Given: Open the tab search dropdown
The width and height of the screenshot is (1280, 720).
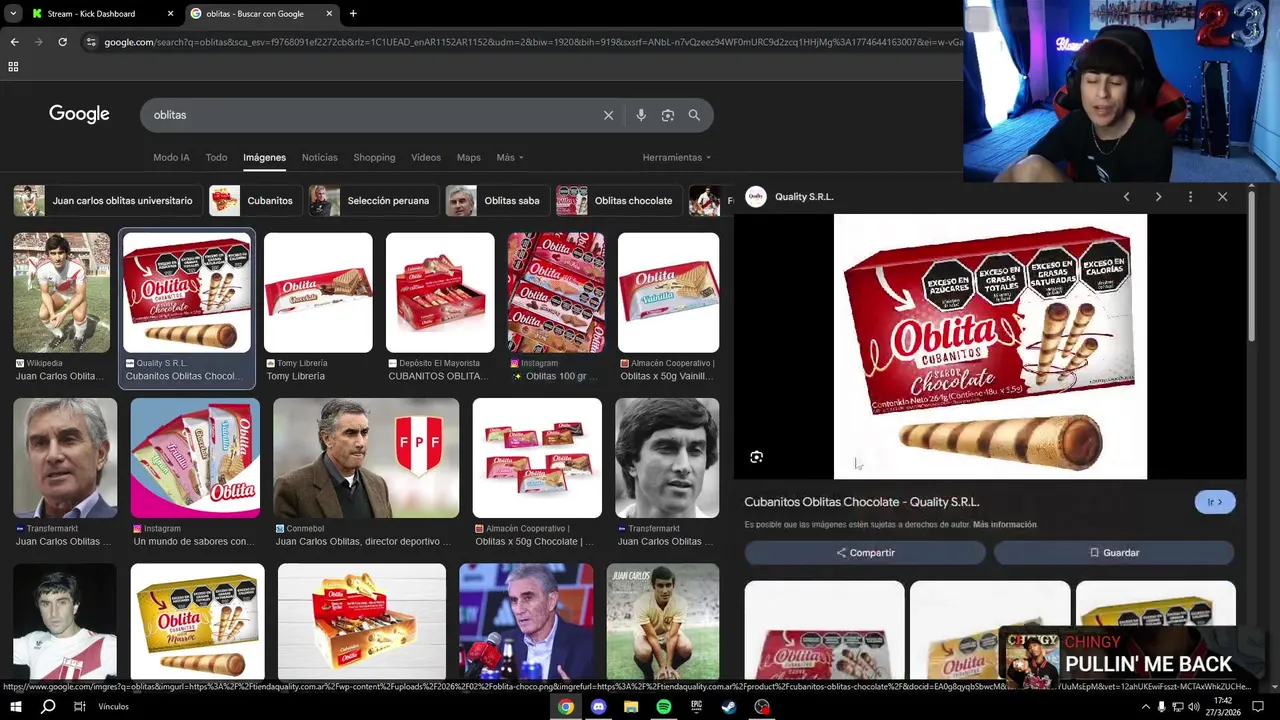Looking at the screenshot, I should [13, 14].
